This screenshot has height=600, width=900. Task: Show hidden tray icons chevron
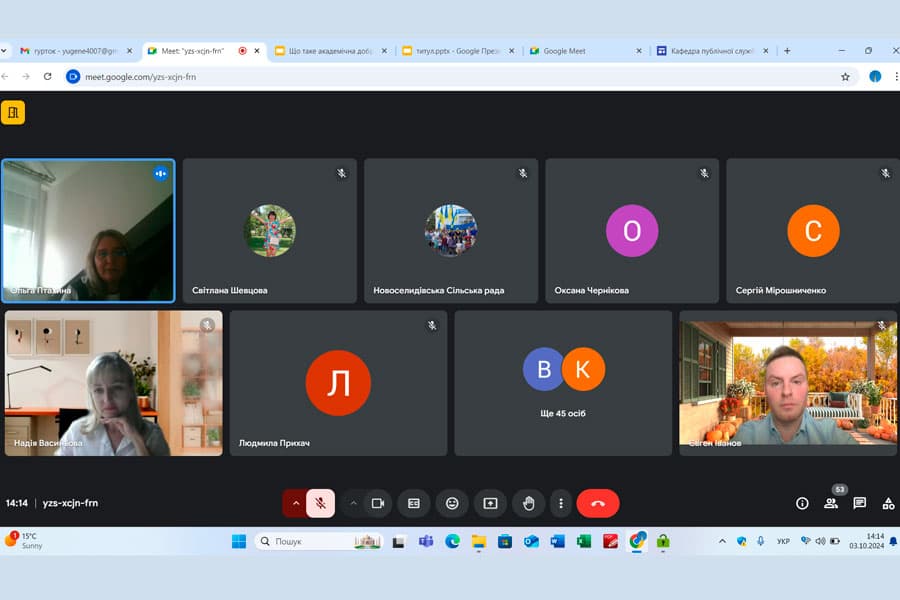[722, 541]
